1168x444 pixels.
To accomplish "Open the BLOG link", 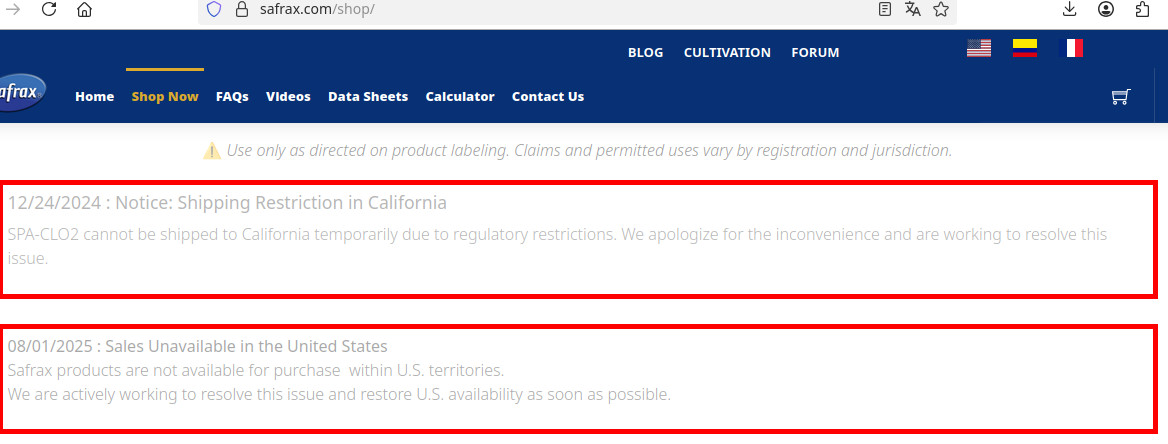I will coord(645,53).
